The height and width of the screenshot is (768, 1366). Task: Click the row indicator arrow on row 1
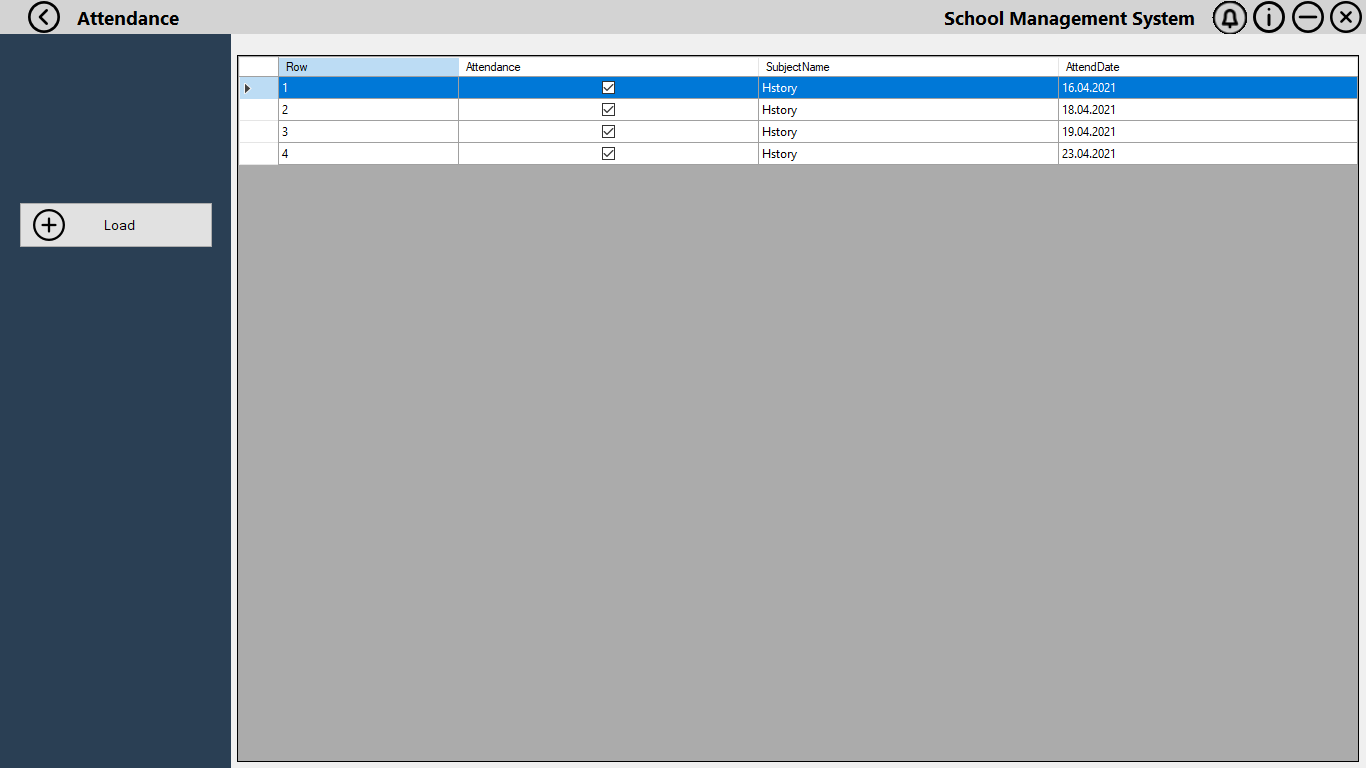[246, 88]
